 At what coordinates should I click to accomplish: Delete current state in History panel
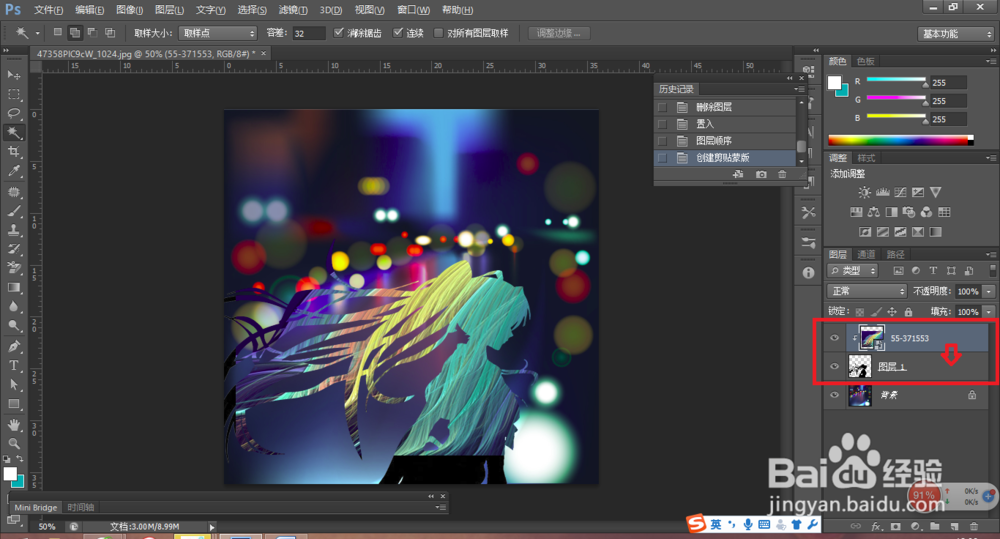pos(783,175)
